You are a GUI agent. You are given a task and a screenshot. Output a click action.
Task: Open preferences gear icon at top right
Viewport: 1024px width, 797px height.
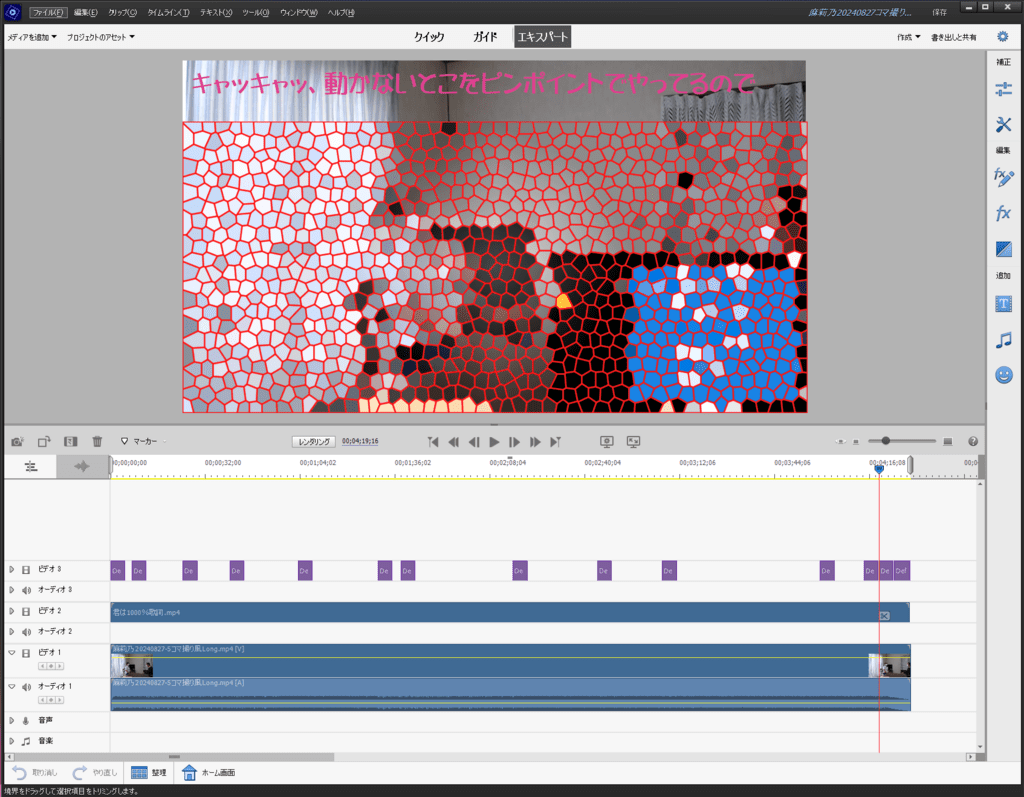coord(1003,37)
